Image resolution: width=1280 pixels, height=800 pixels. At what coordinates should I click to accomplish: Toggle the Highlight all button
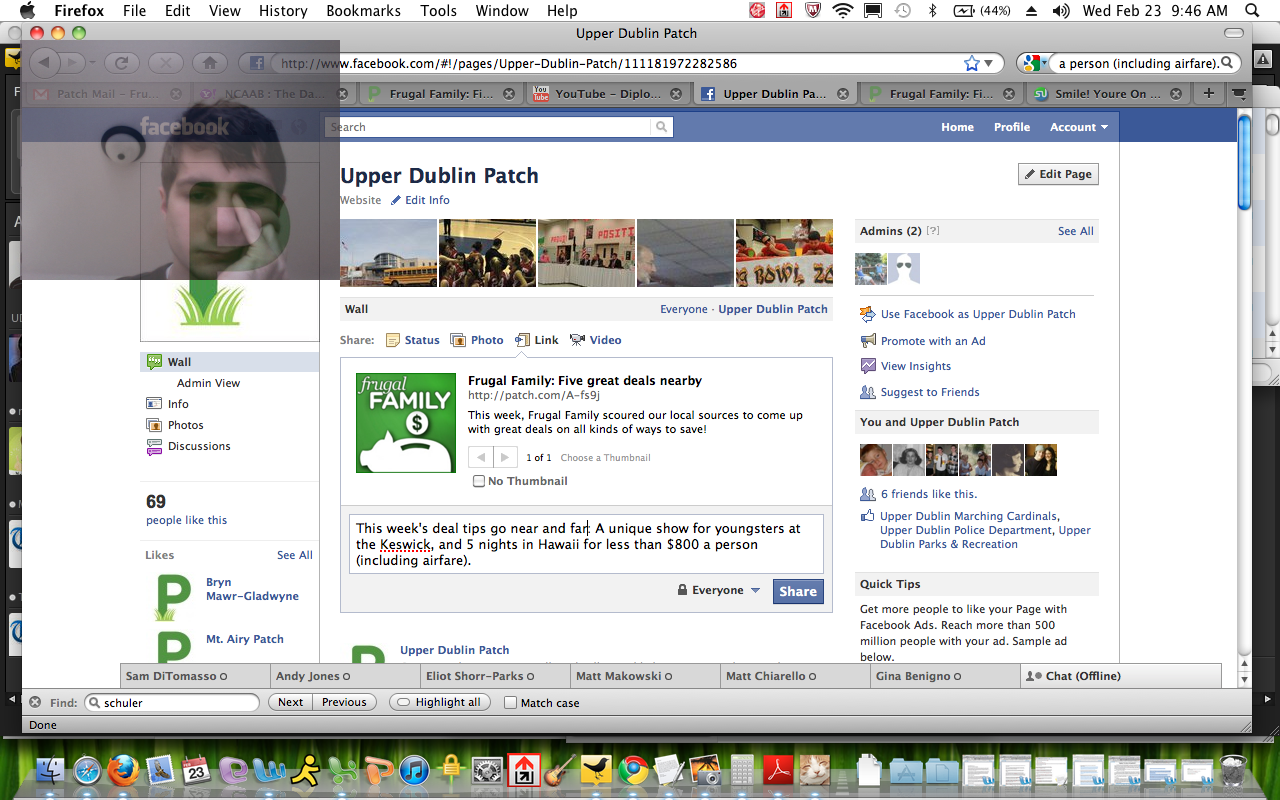point(440,702)
